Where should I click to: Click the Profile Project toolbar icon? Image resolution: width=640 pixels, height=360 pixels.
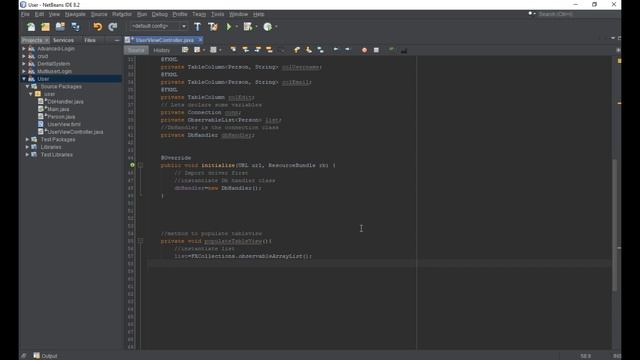pyautogui.click(x=267, y=27)
